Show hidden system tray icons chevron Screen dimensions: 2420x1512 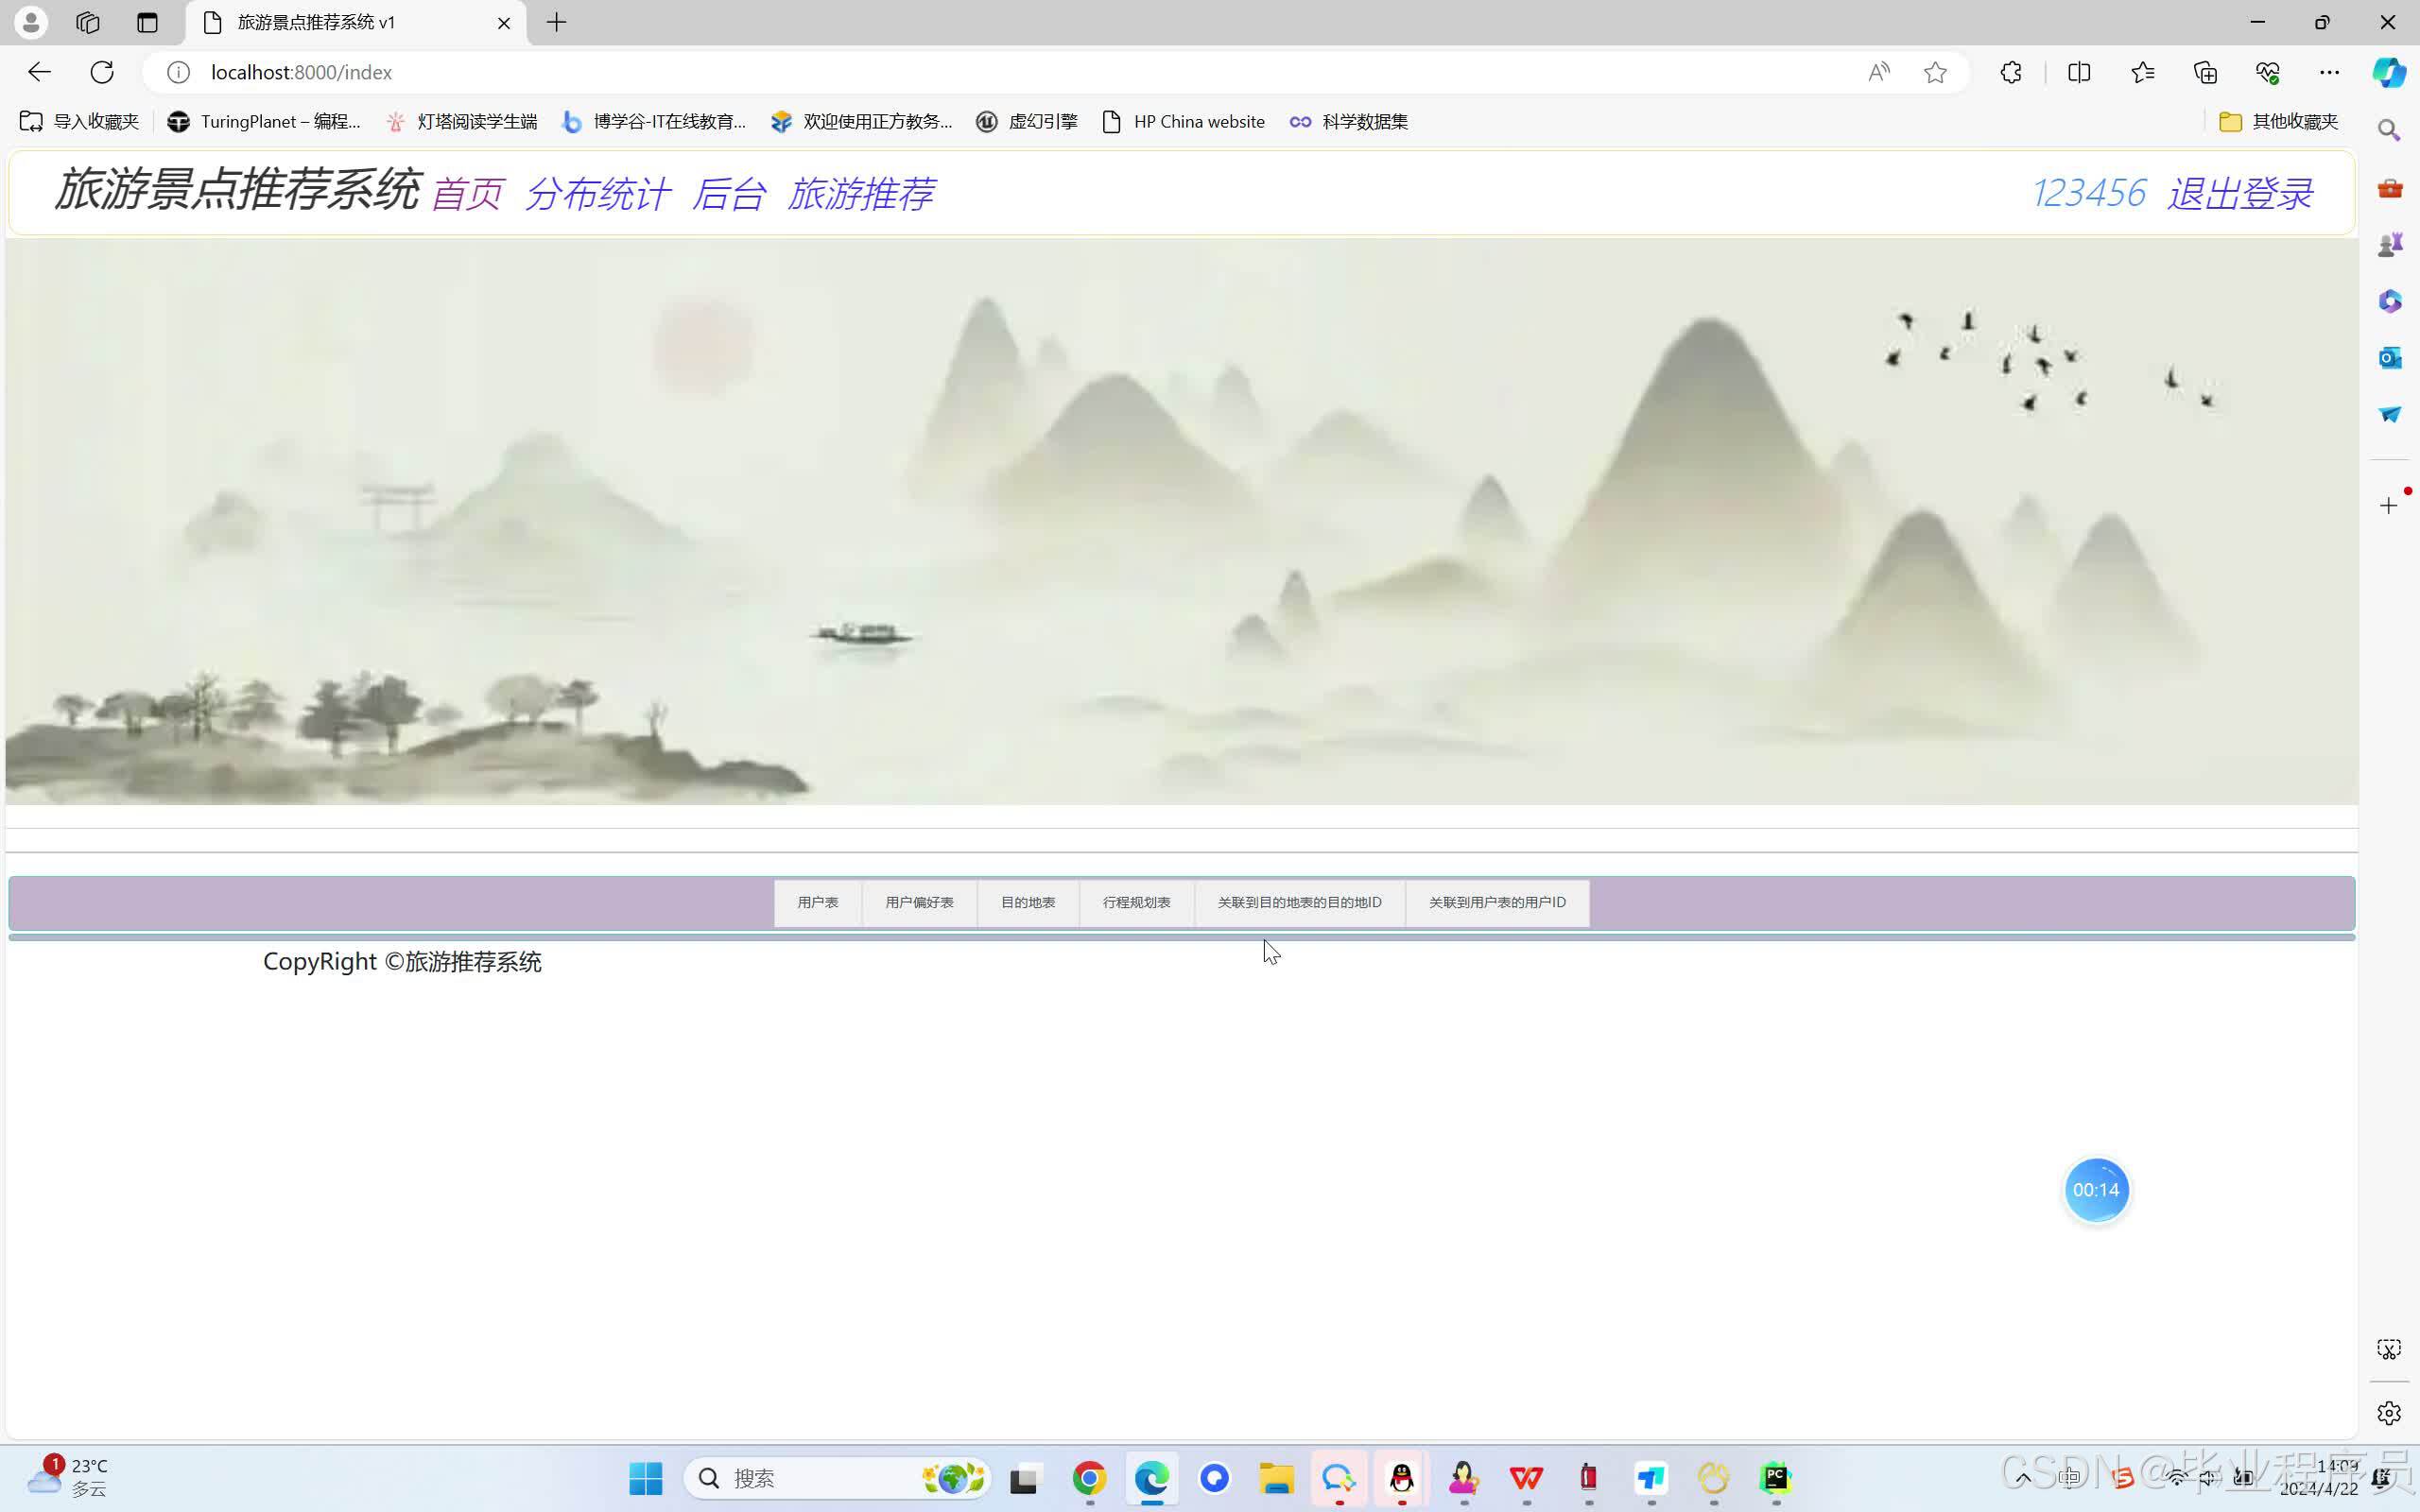[2022, 1478]
